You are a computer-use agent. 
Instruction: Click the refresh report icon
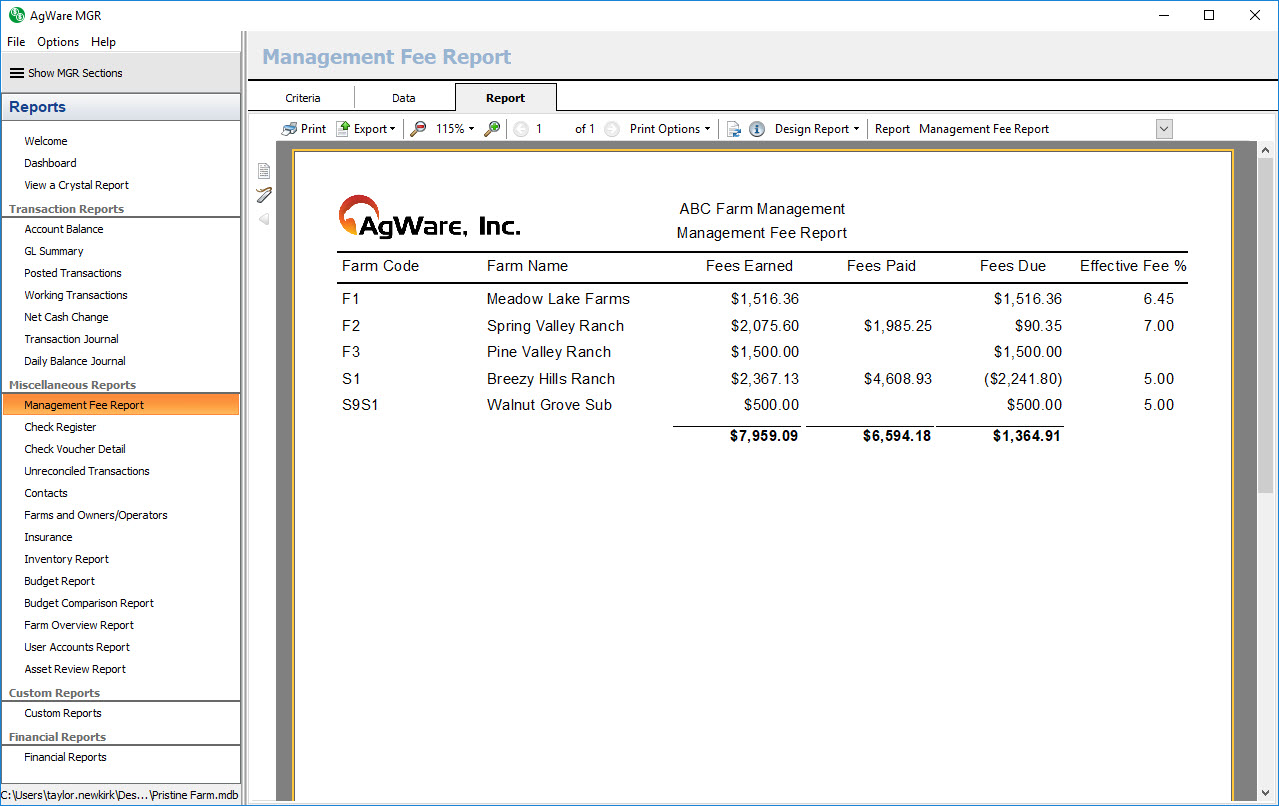pyautogui.click(x=733, y=129)
